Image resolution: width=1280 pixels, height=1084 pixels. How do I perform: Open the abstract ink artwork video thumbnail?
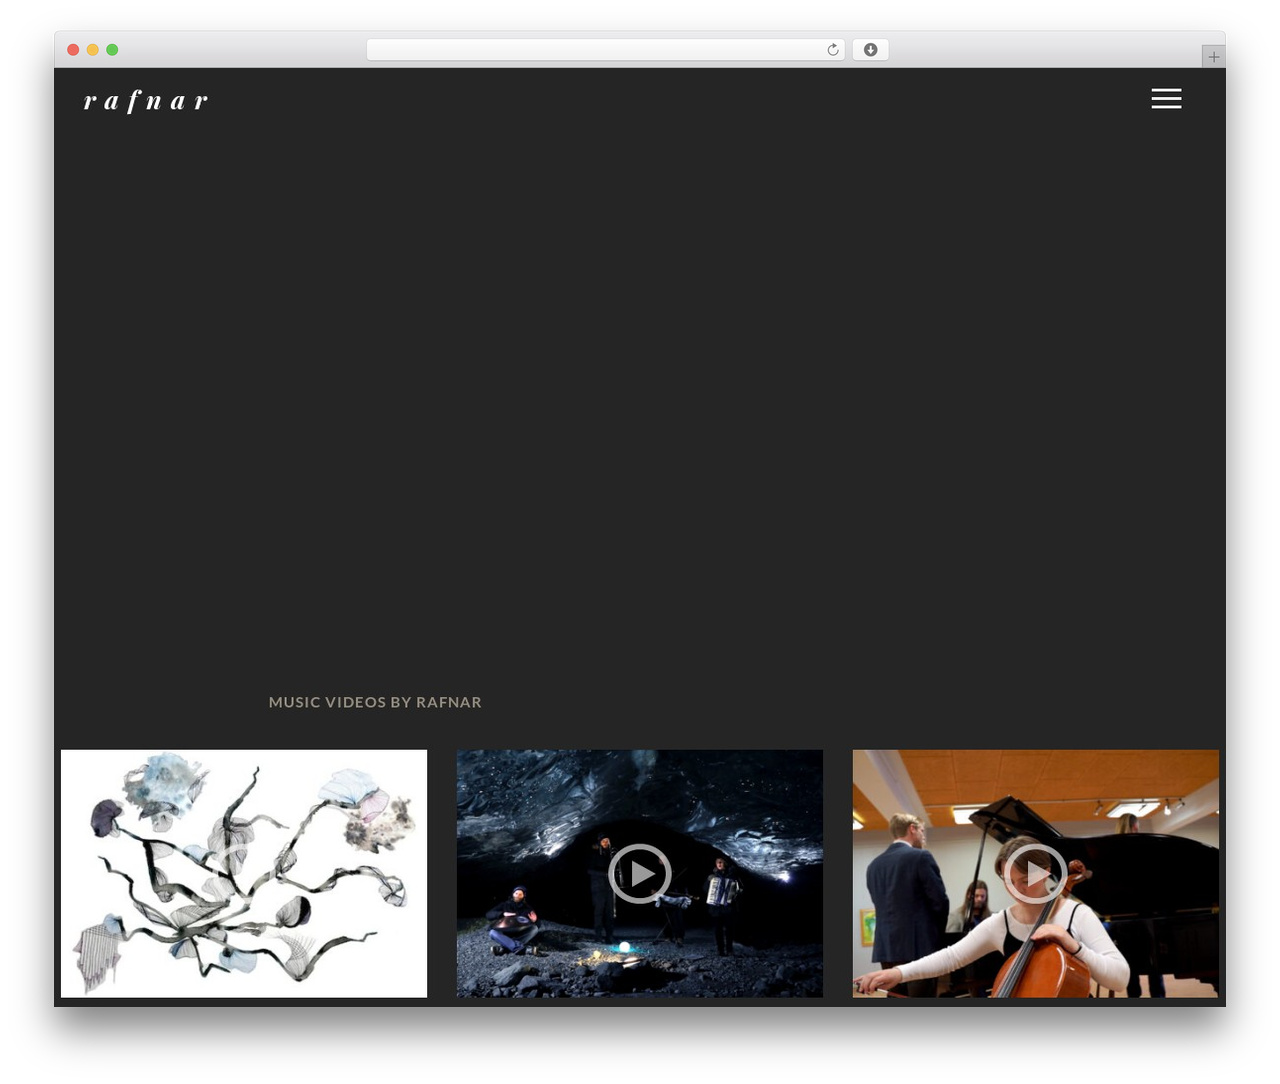coord(244,873)
